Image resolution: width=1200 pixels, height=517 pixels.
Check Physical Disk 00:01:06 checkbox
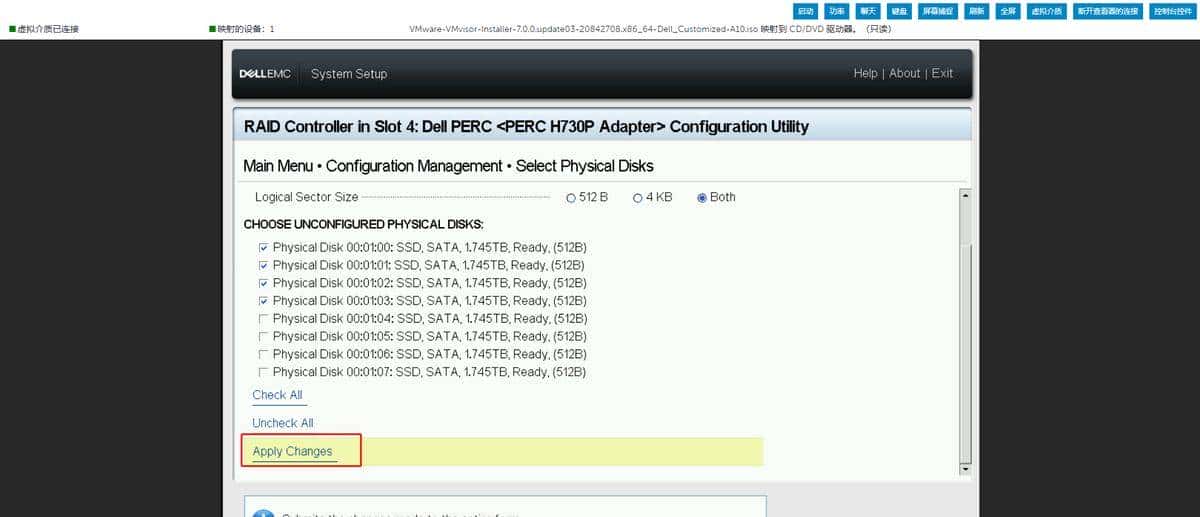point(263,354)
